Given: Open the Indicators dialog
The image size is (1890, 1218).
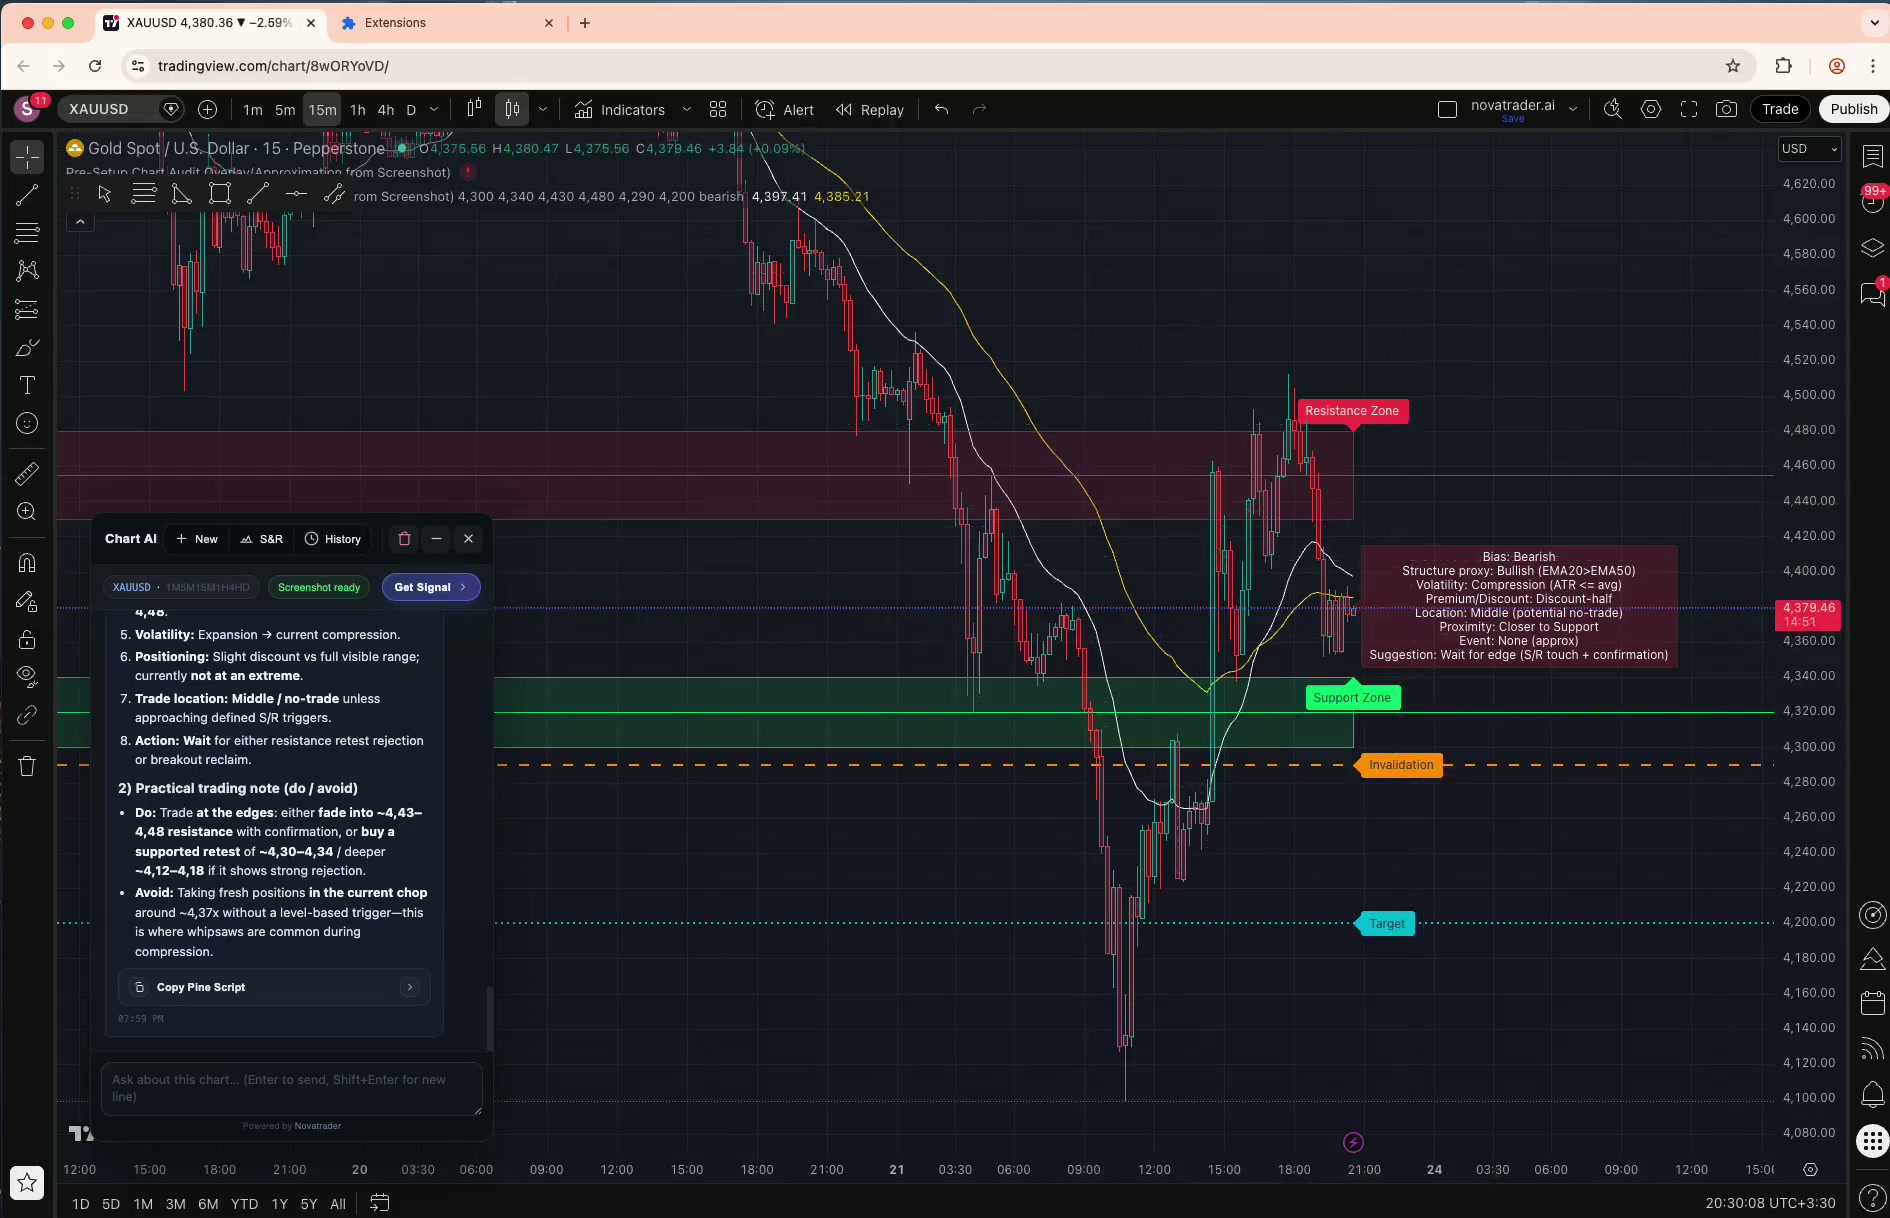Looking at the screenshot, I should coord(620,110).
